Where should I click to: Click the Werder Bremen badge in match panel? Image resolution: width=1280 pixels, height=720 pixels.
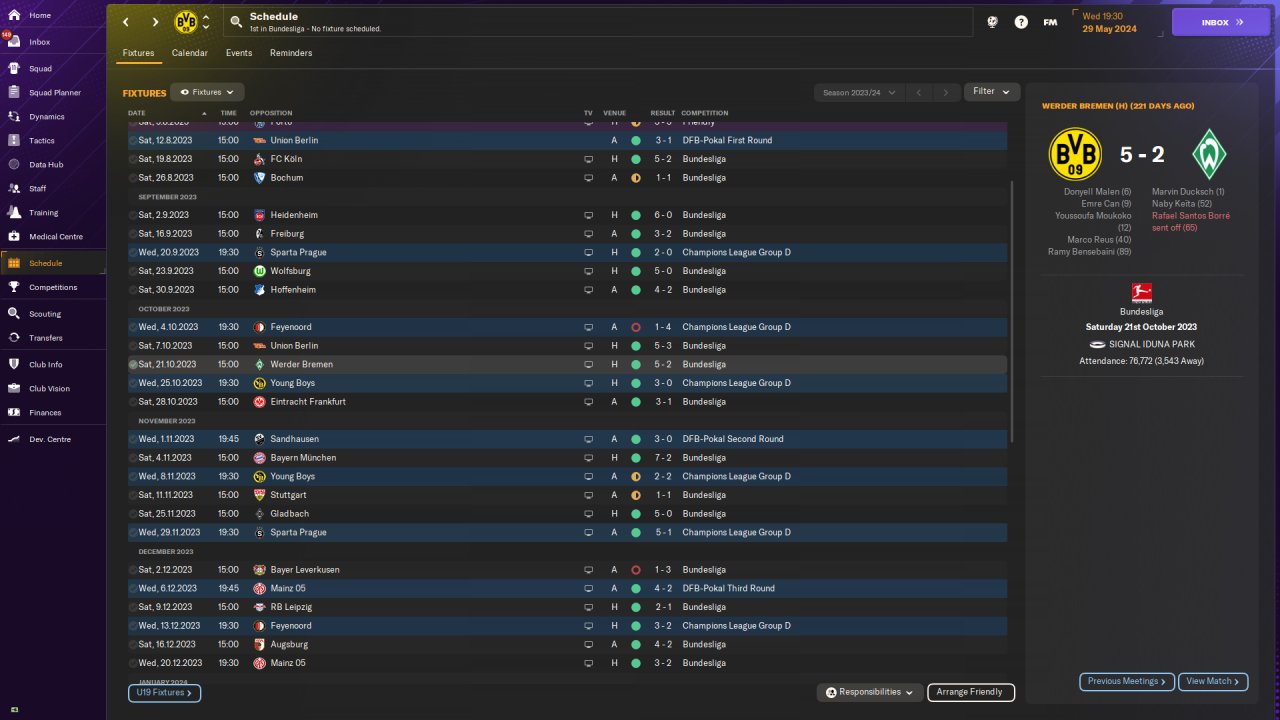tap(1209, 154)
